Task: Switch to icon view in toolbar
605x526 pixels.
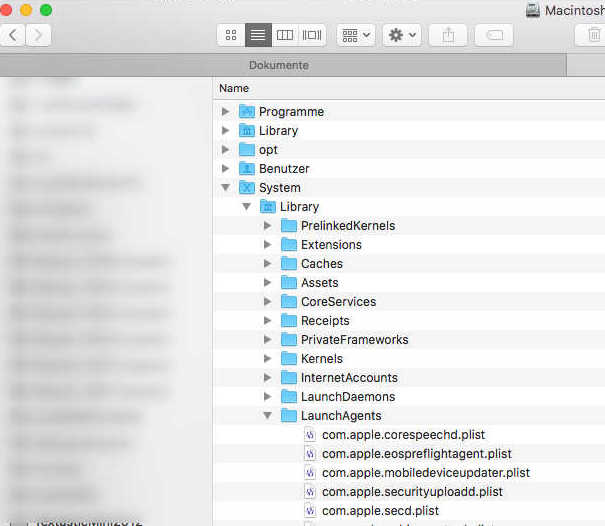Action: [231, 35]
